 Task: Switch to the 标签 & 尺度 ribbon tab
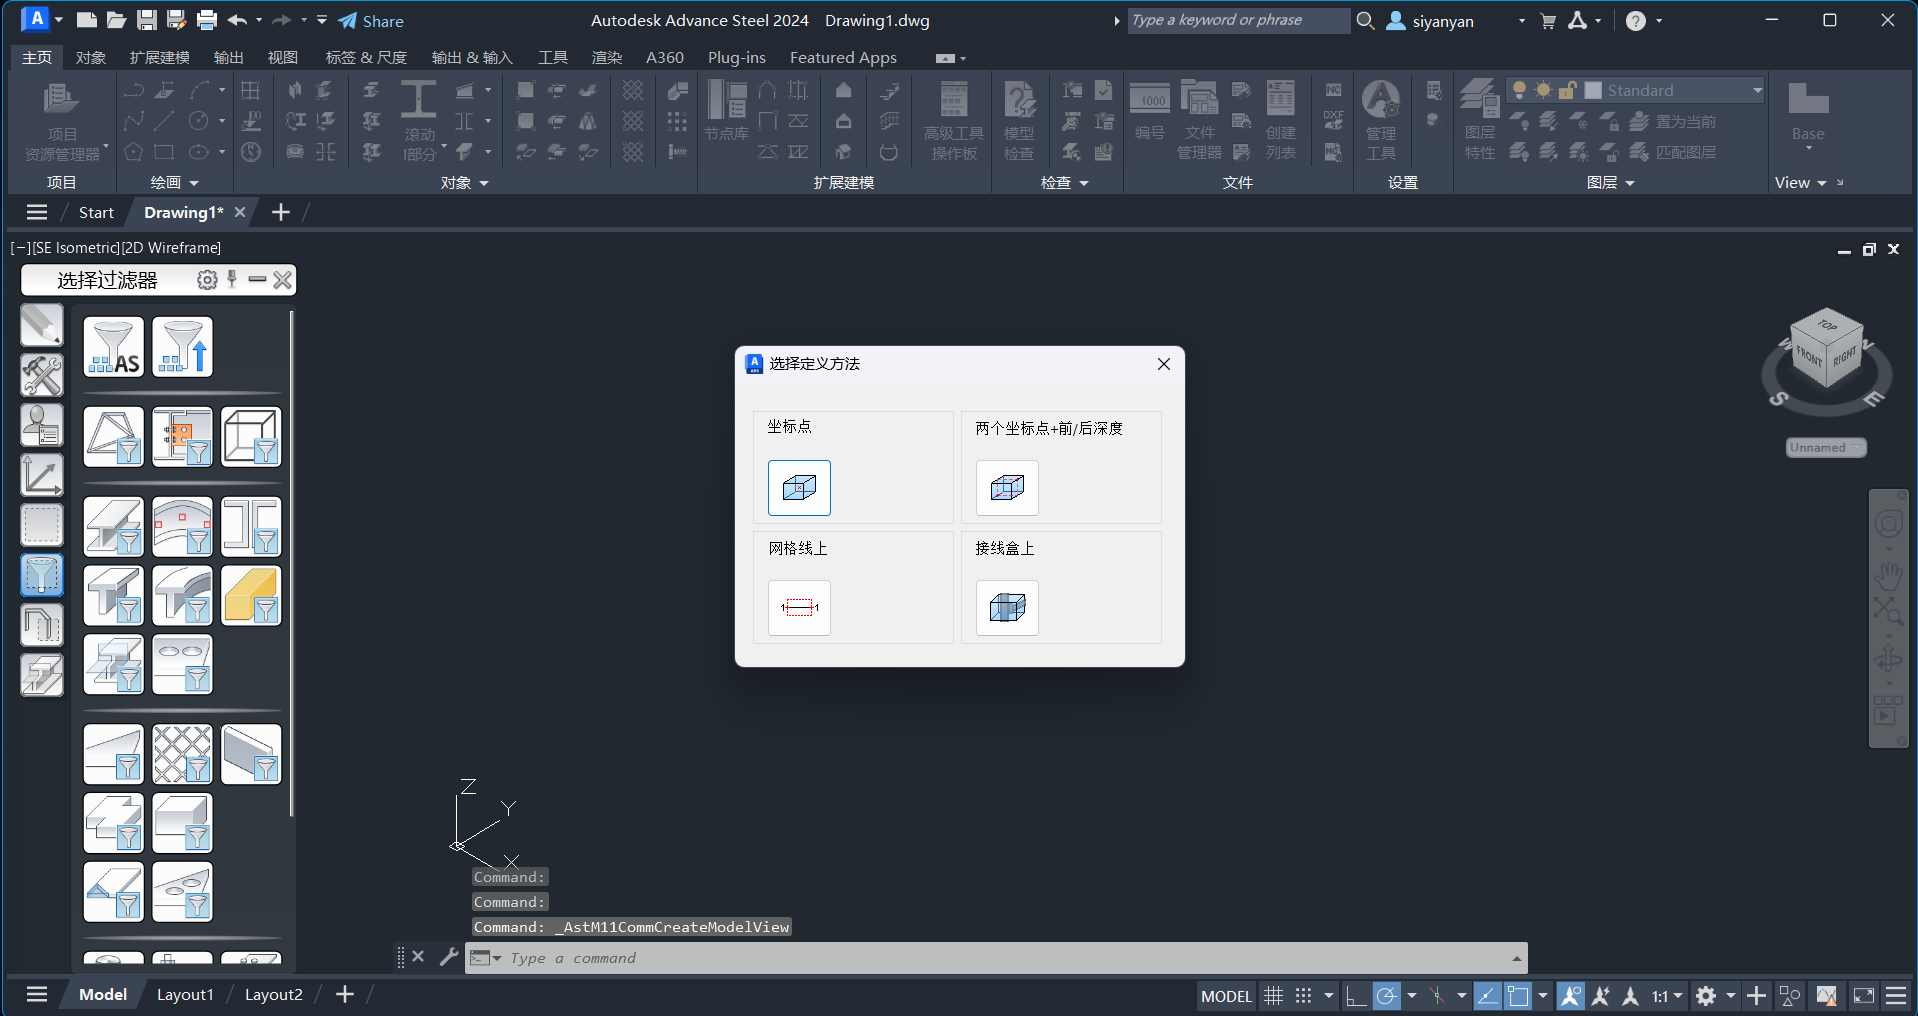tap(366, 58)
